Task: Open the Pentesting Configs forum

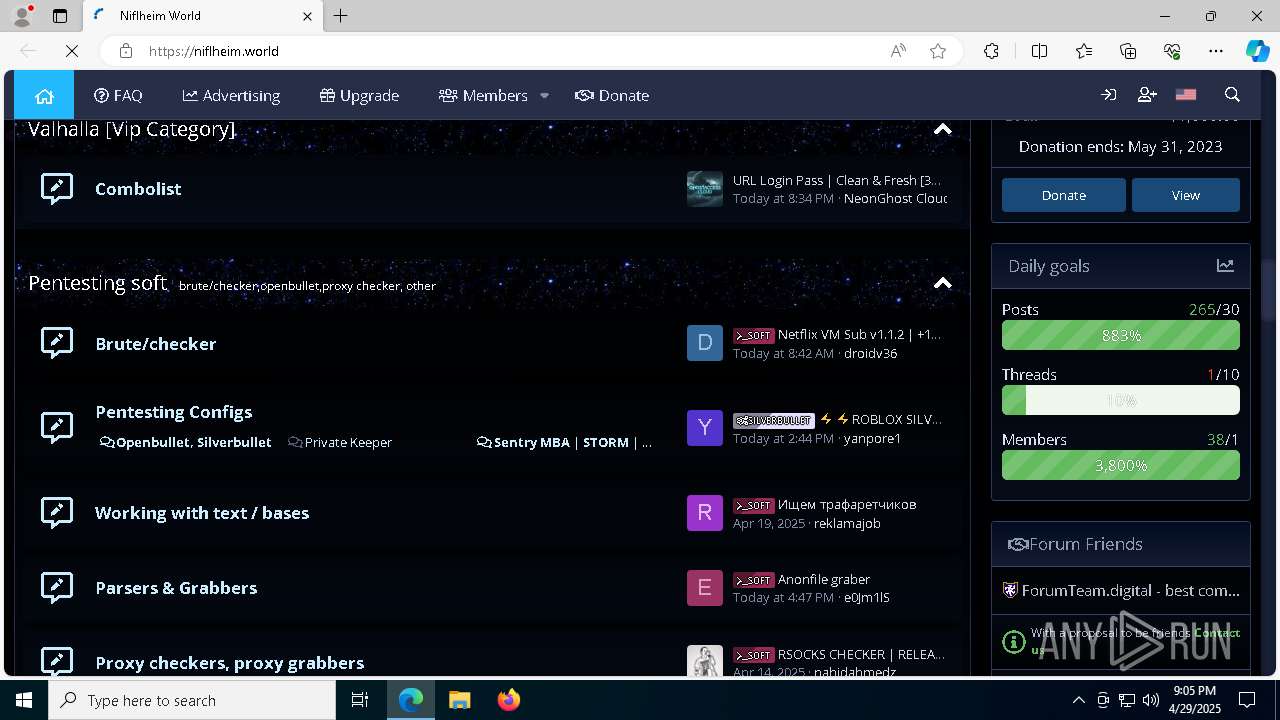Action: (x=173, y=411)
